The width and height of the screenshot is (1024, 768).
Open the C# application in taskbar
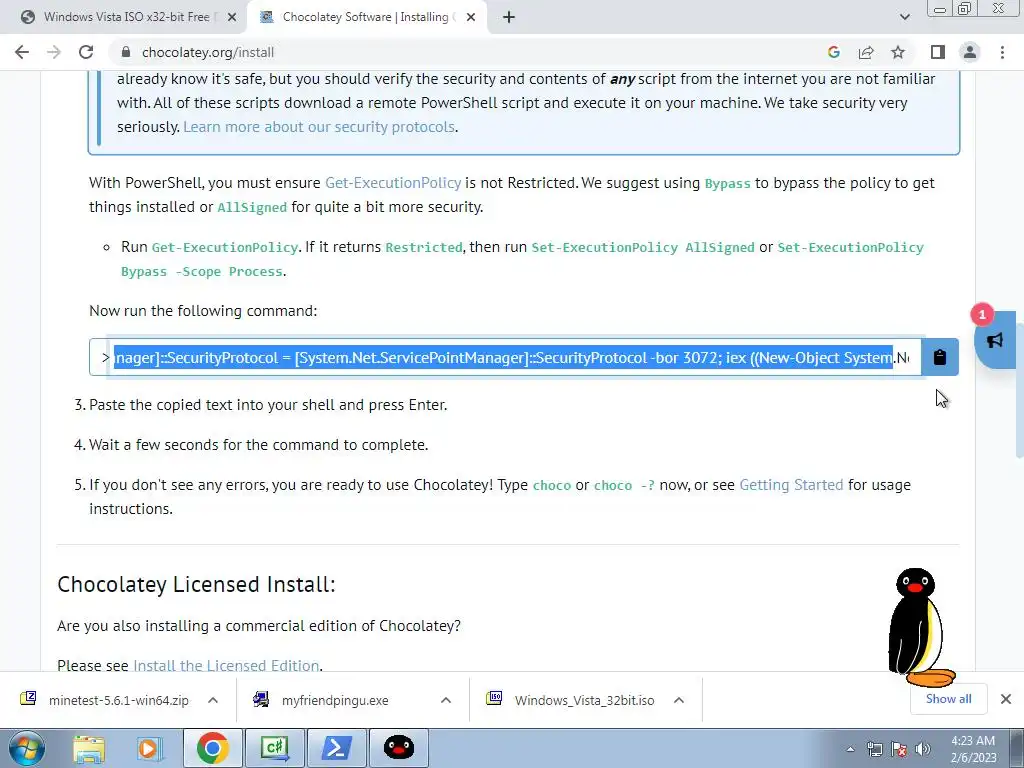[x=274, y=748]
